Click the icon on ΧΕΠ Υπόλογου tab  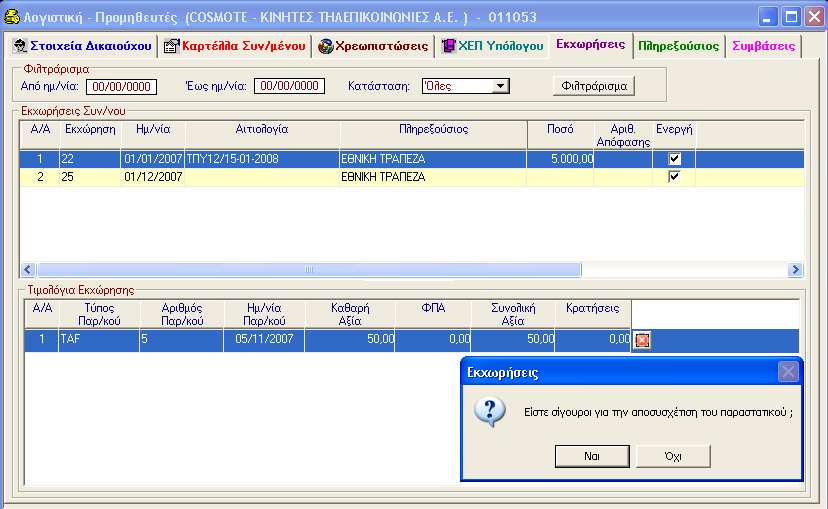click(448, 46)
